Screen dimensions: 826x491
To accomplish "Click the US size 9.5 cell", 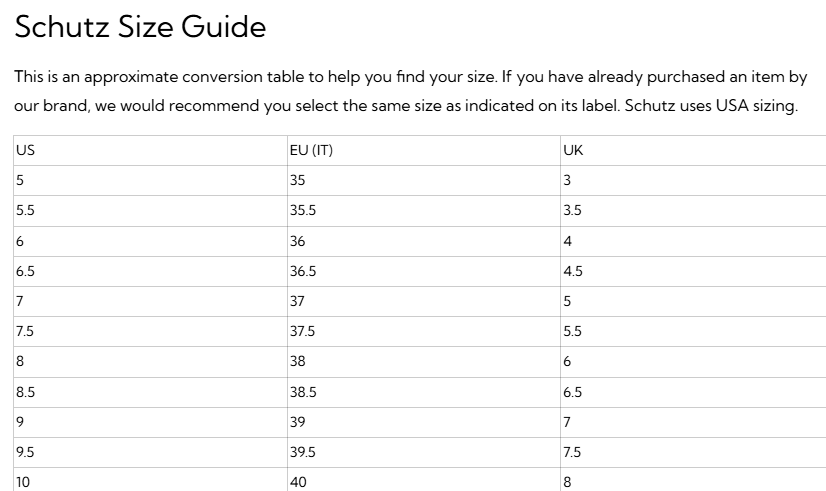I will [x=151, y=452].
